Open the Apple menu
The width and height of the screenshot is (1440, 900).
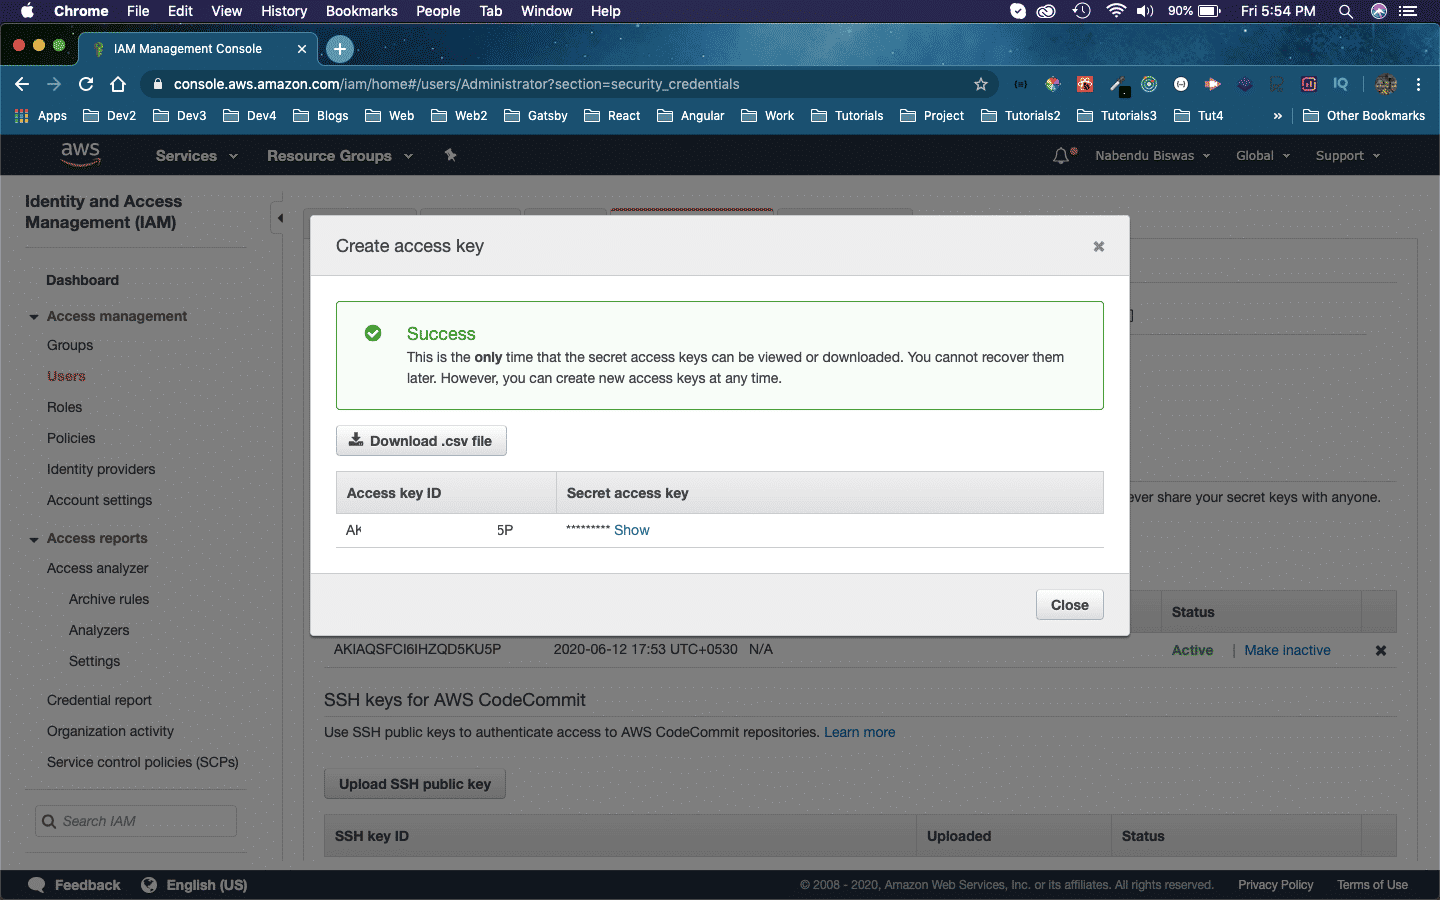click(x=27, y=11)
